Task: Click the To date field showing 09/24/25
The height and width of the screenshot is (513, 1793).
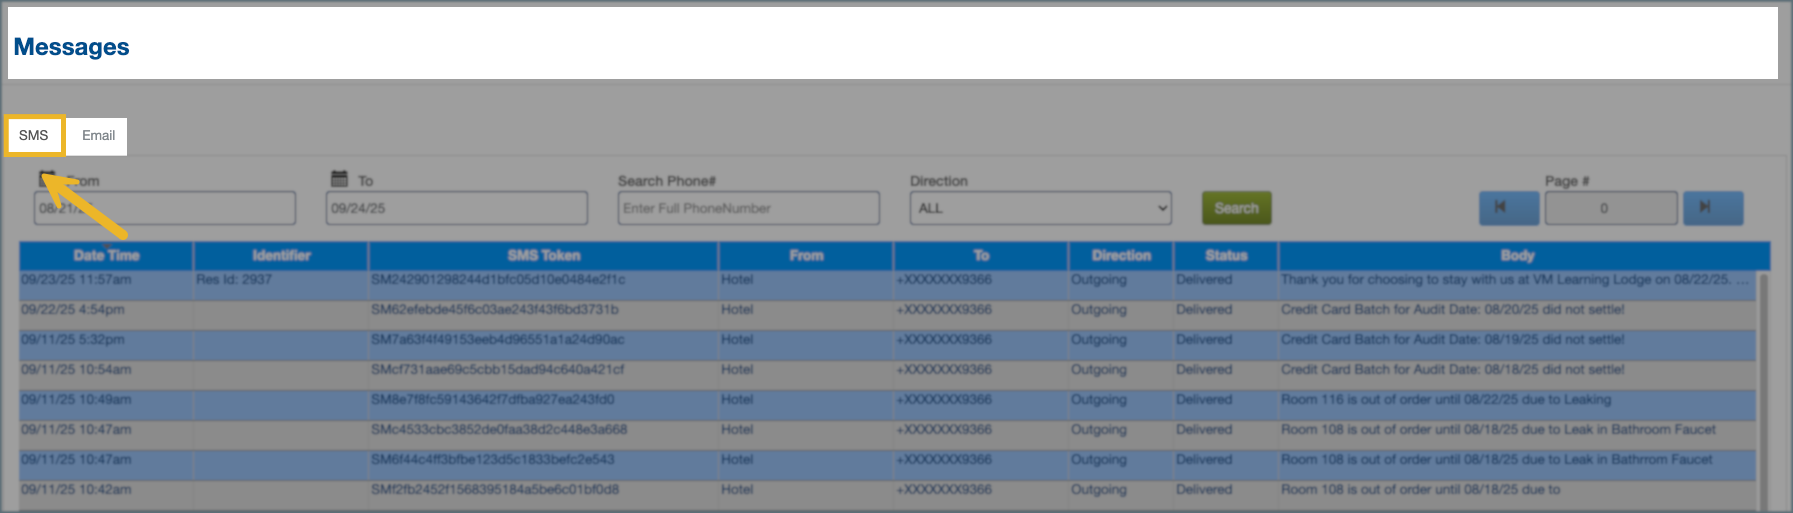Action: (456, 208)
